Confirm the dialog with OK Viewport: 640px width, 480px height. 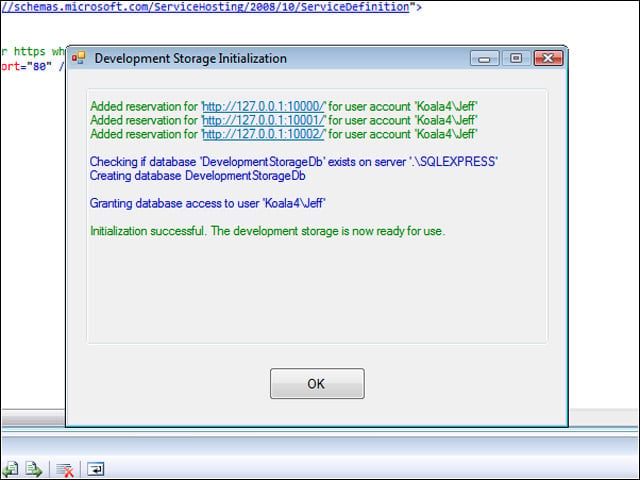point(317,384)
